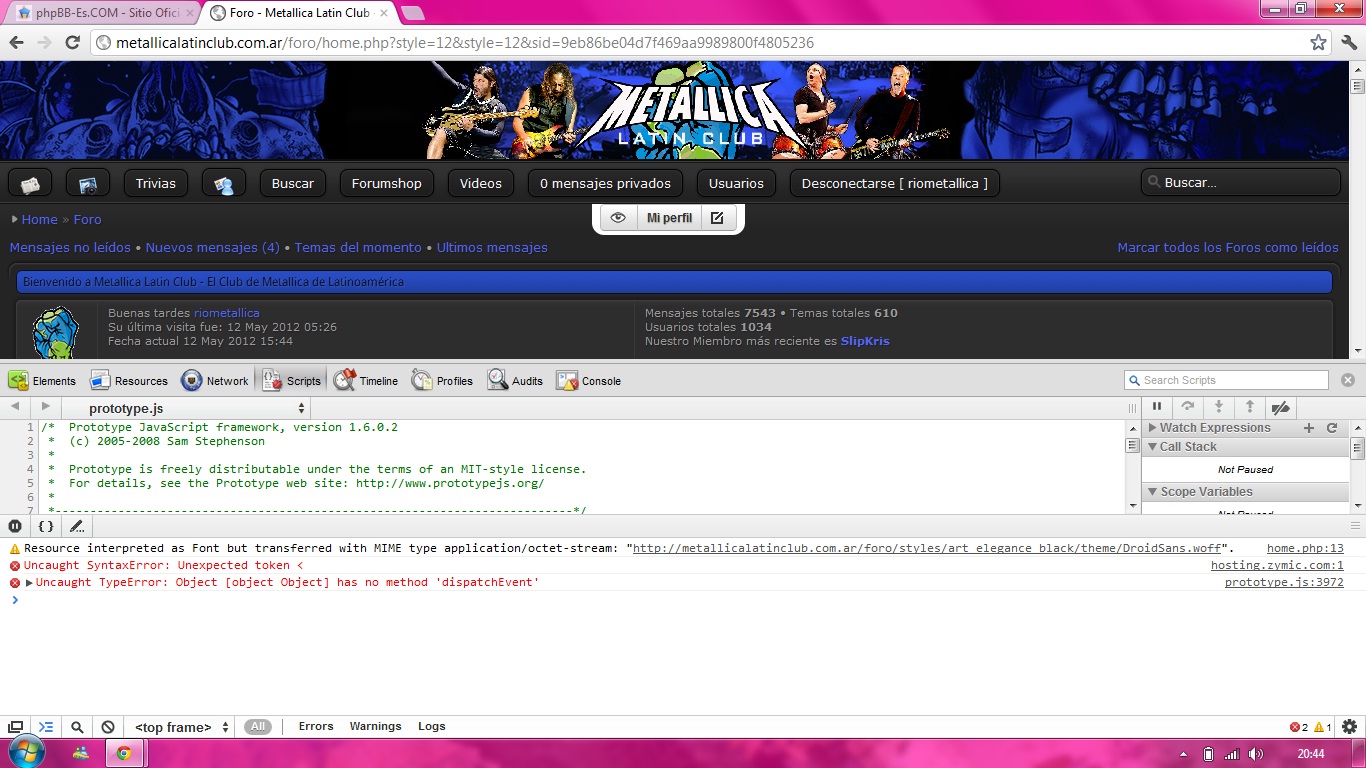
Task: Click the edit pencil icon below the script
Action: (76, 526)
